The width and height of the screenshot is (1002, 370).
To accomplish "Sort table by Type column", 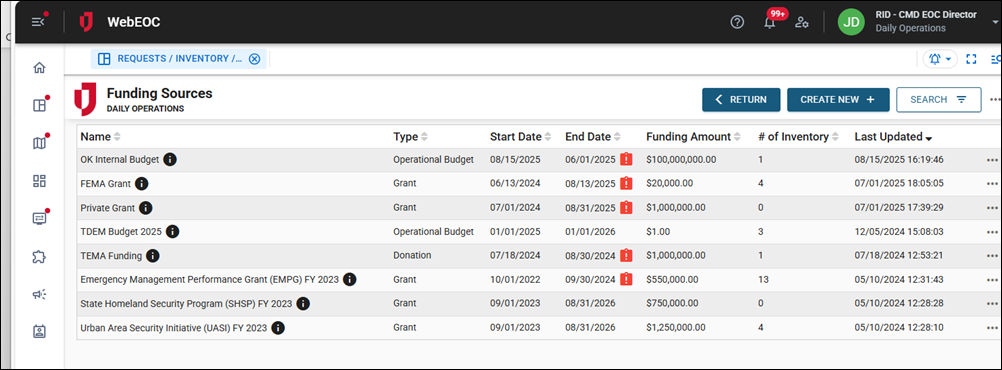I will click(411, 137).
